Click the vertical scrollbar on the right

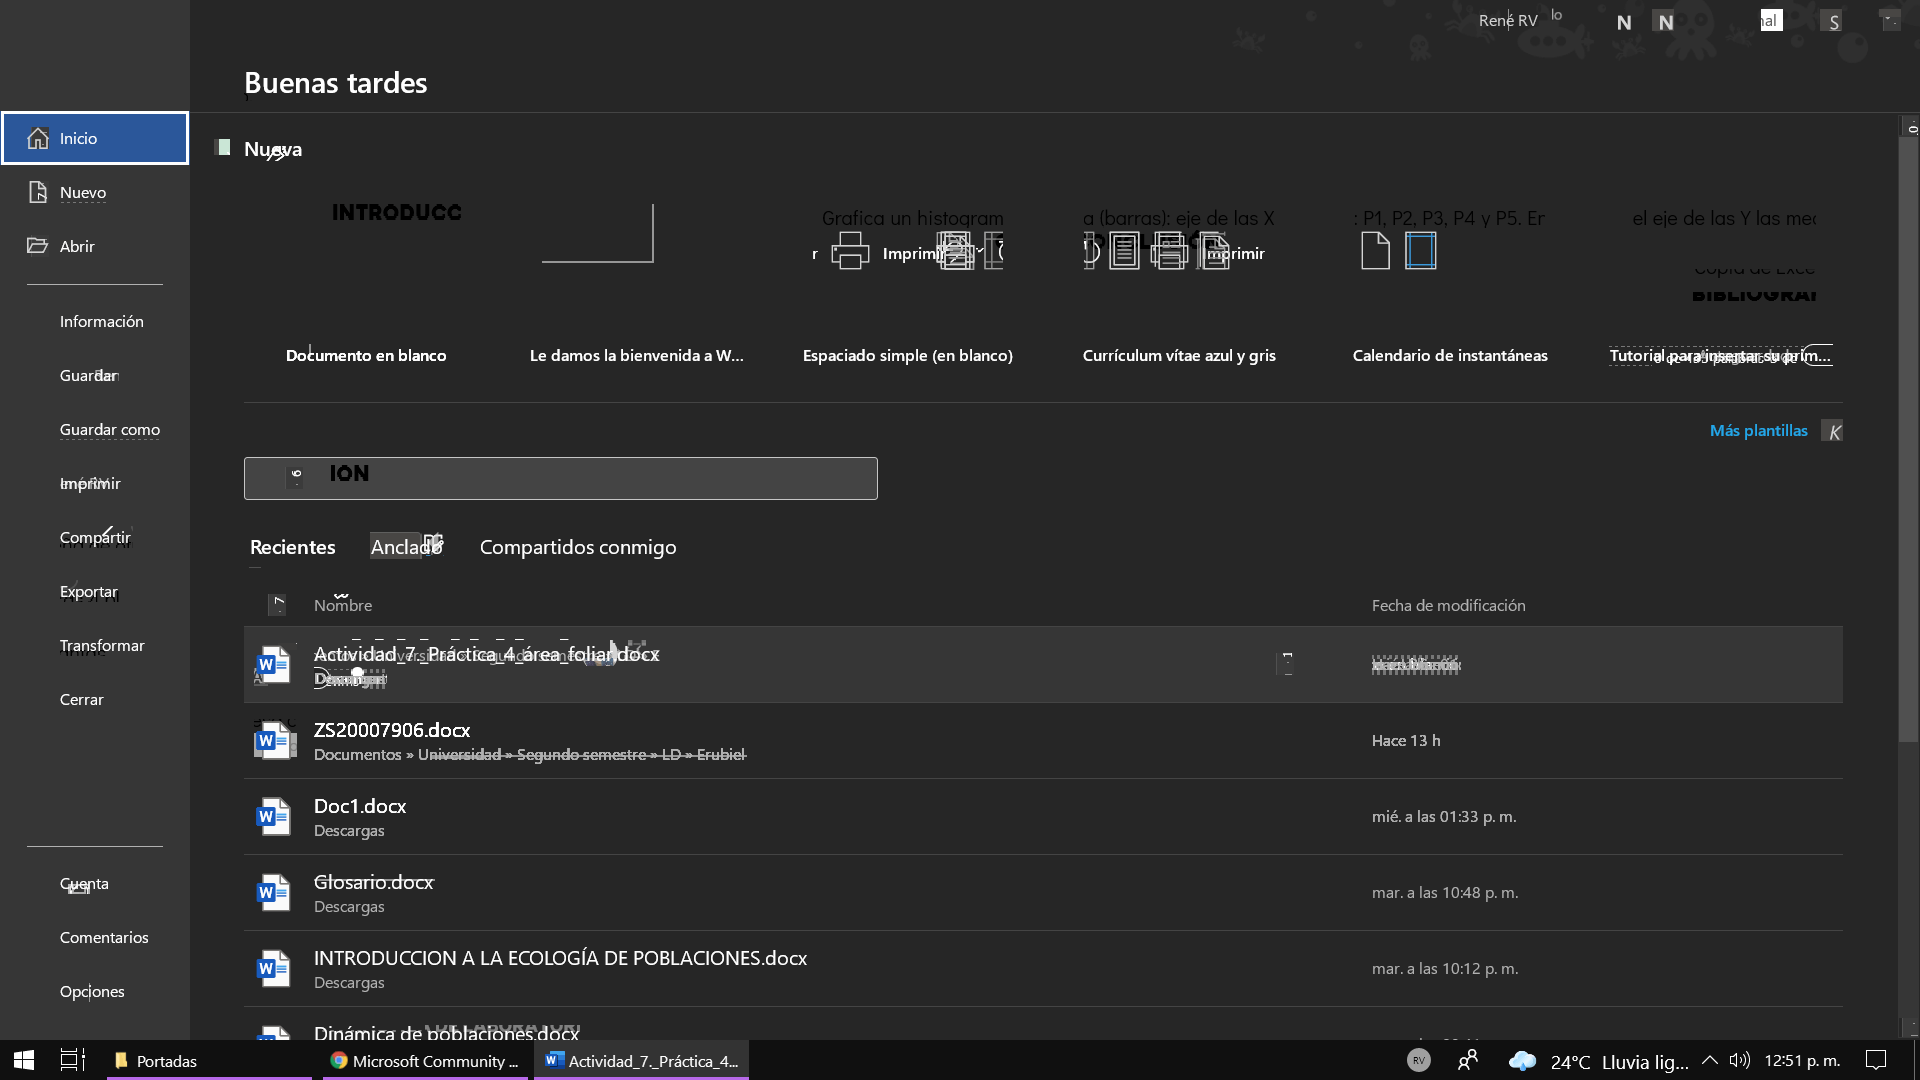pyautogui.click(x=1909, y=440)
